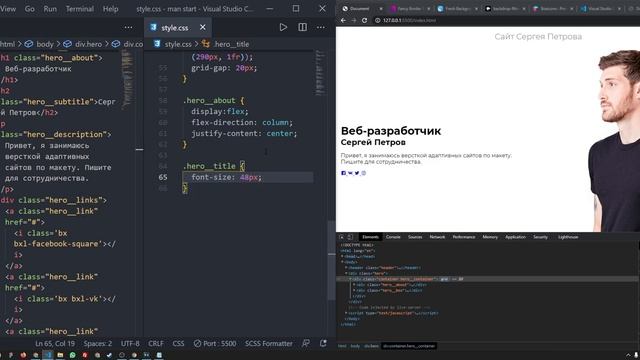Click the CSS file icon on style.css tab

pos(153,27)
